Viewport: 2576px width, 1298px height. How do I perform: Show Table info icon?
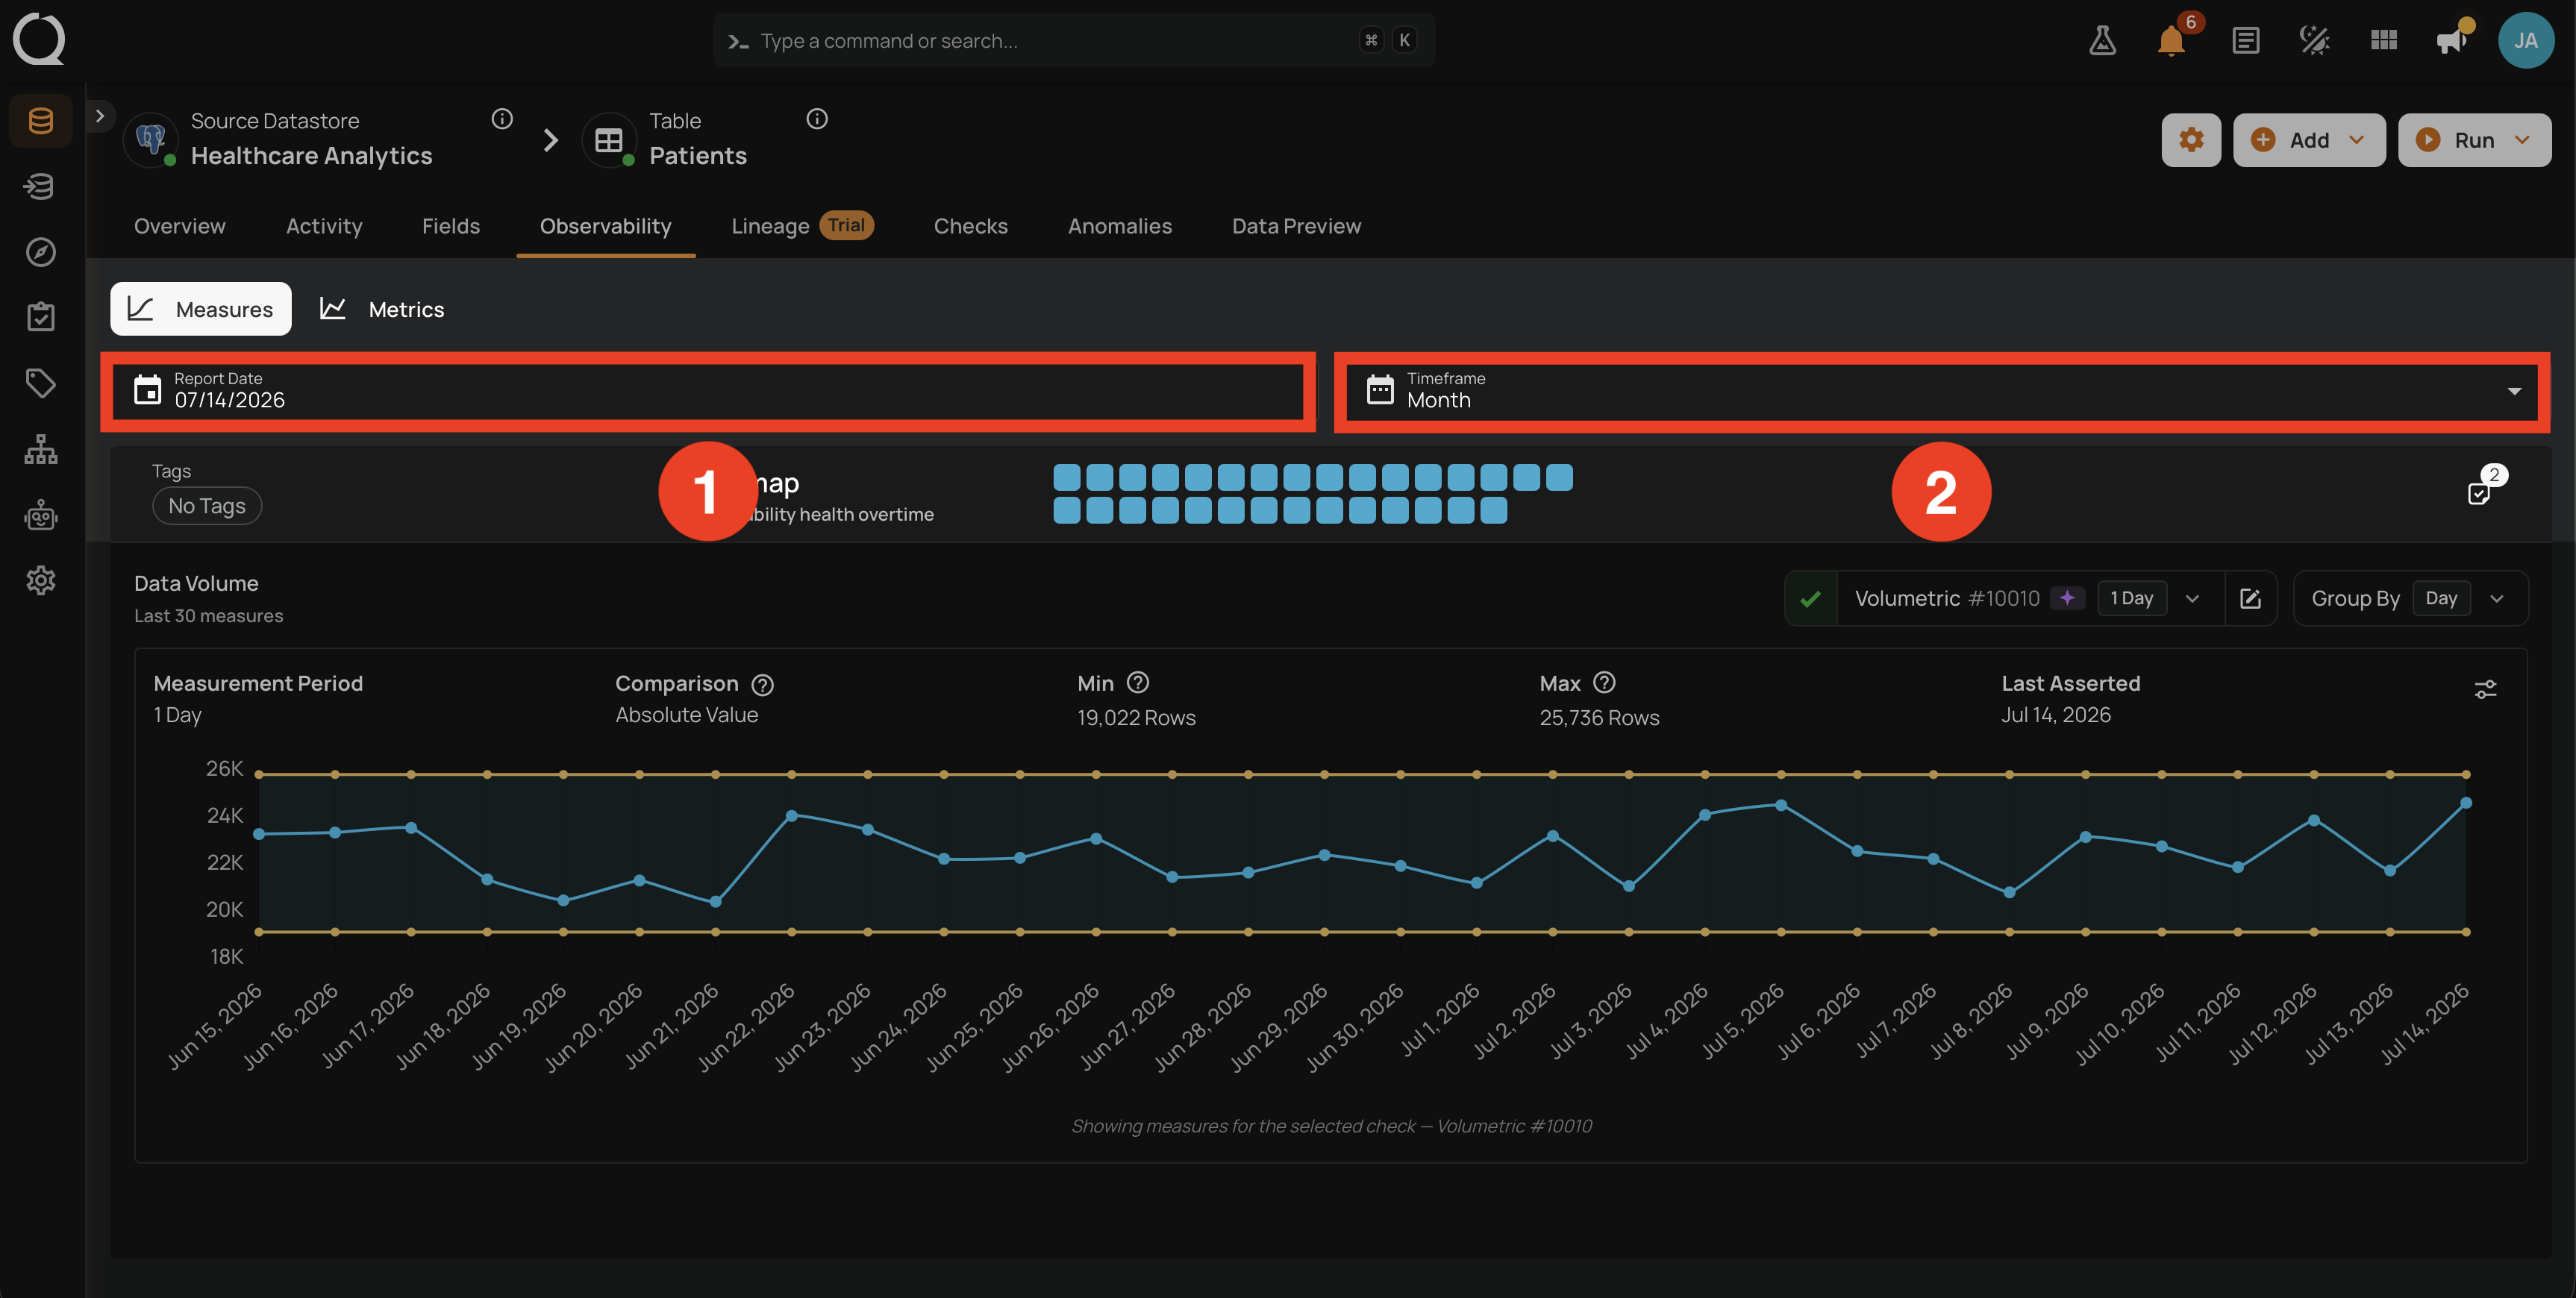pos(817,119)
